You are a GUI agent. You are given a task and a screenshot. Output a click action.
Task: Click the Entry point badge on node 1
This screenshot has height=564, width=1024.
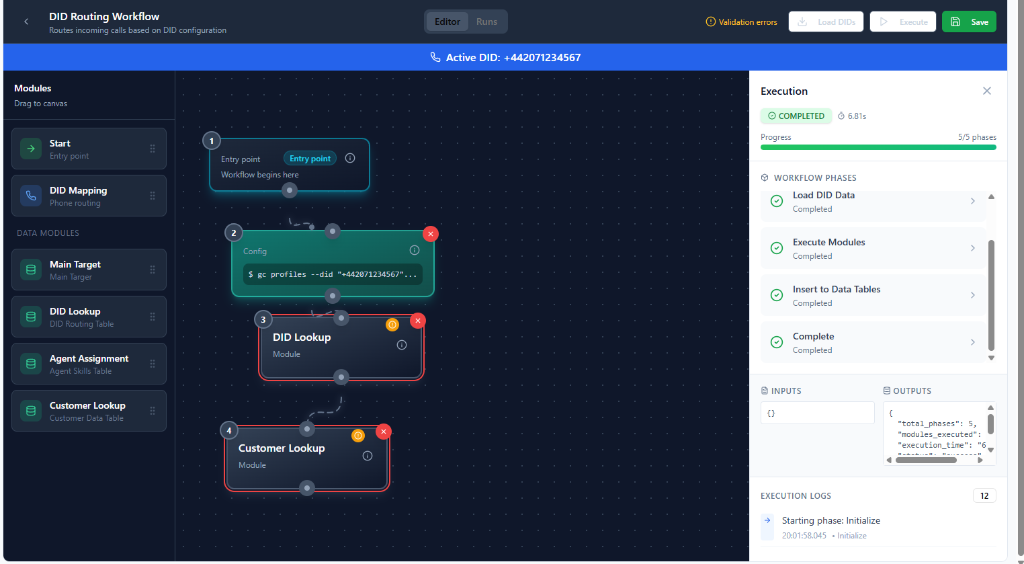pos(310,159)
